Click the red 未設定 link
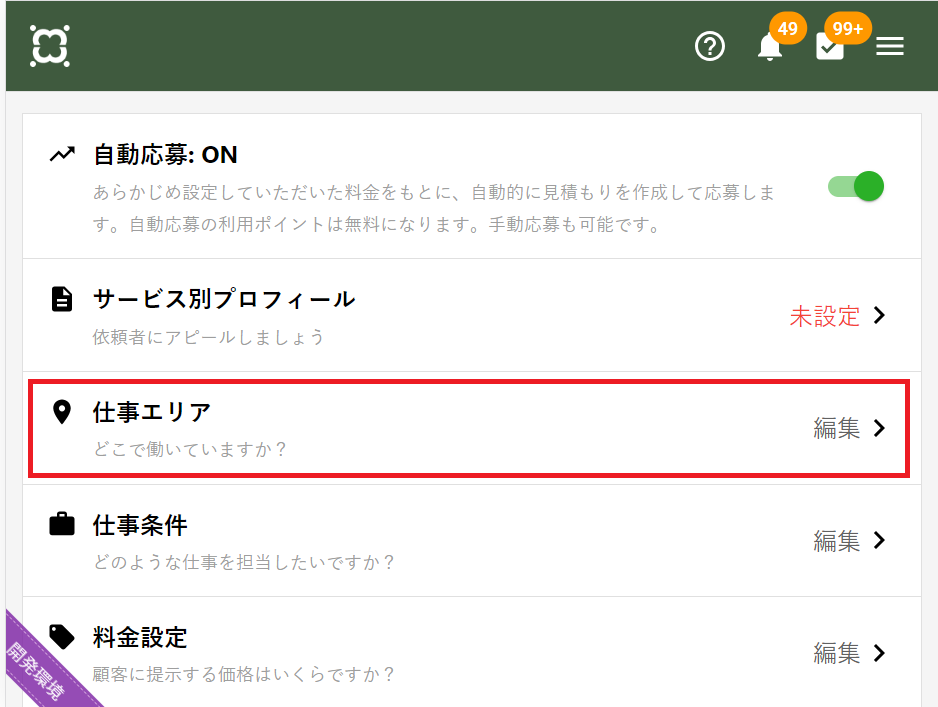 (825, 316)
